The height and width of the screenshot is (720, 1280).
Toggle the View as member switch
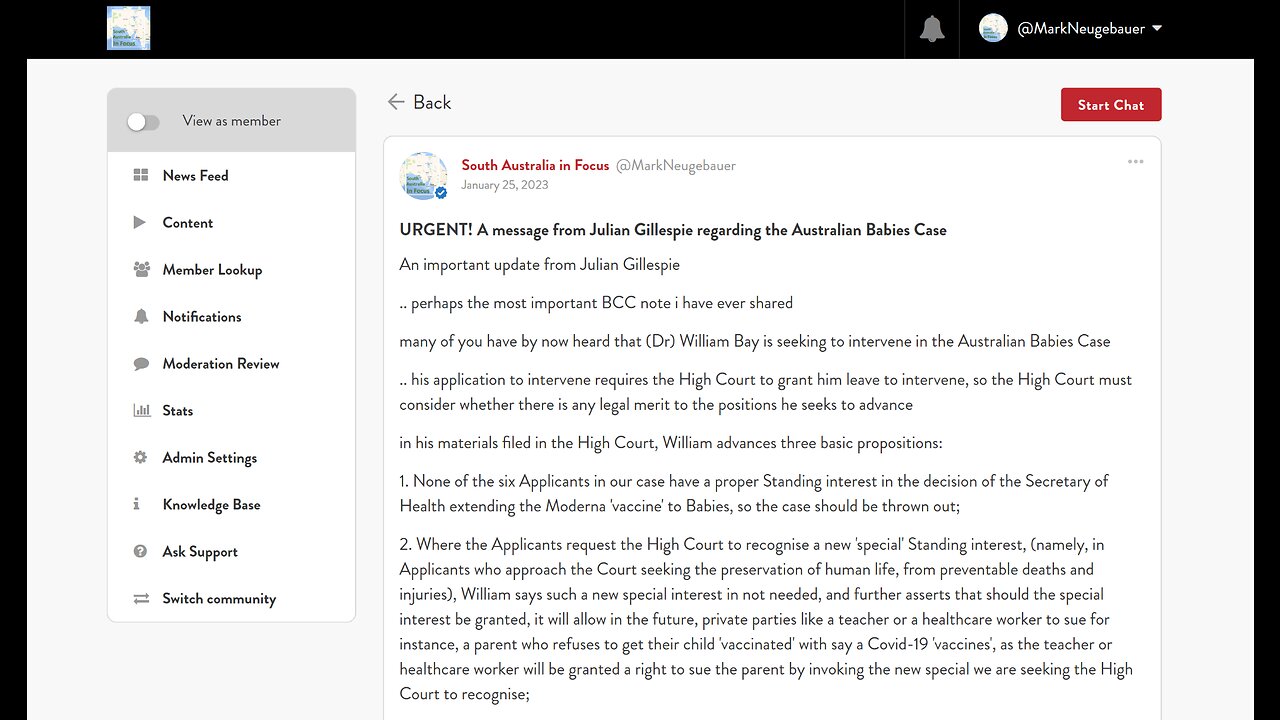(143, 122)
